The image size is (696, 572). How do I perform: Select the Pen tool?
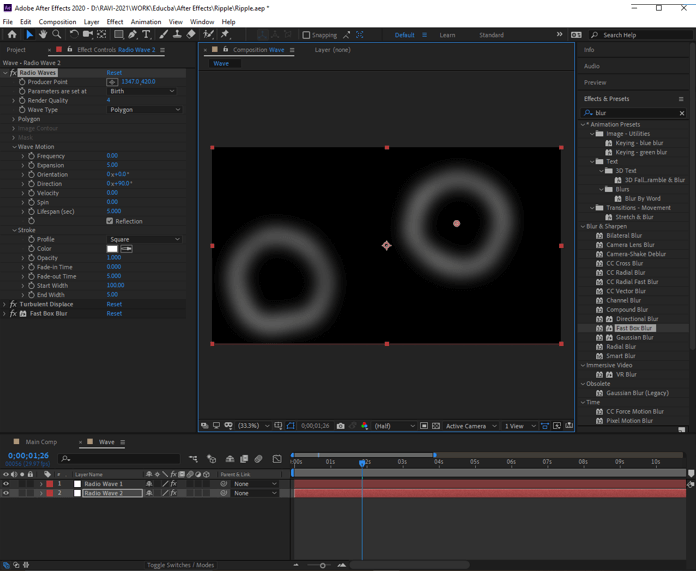[x=132, y=35]
